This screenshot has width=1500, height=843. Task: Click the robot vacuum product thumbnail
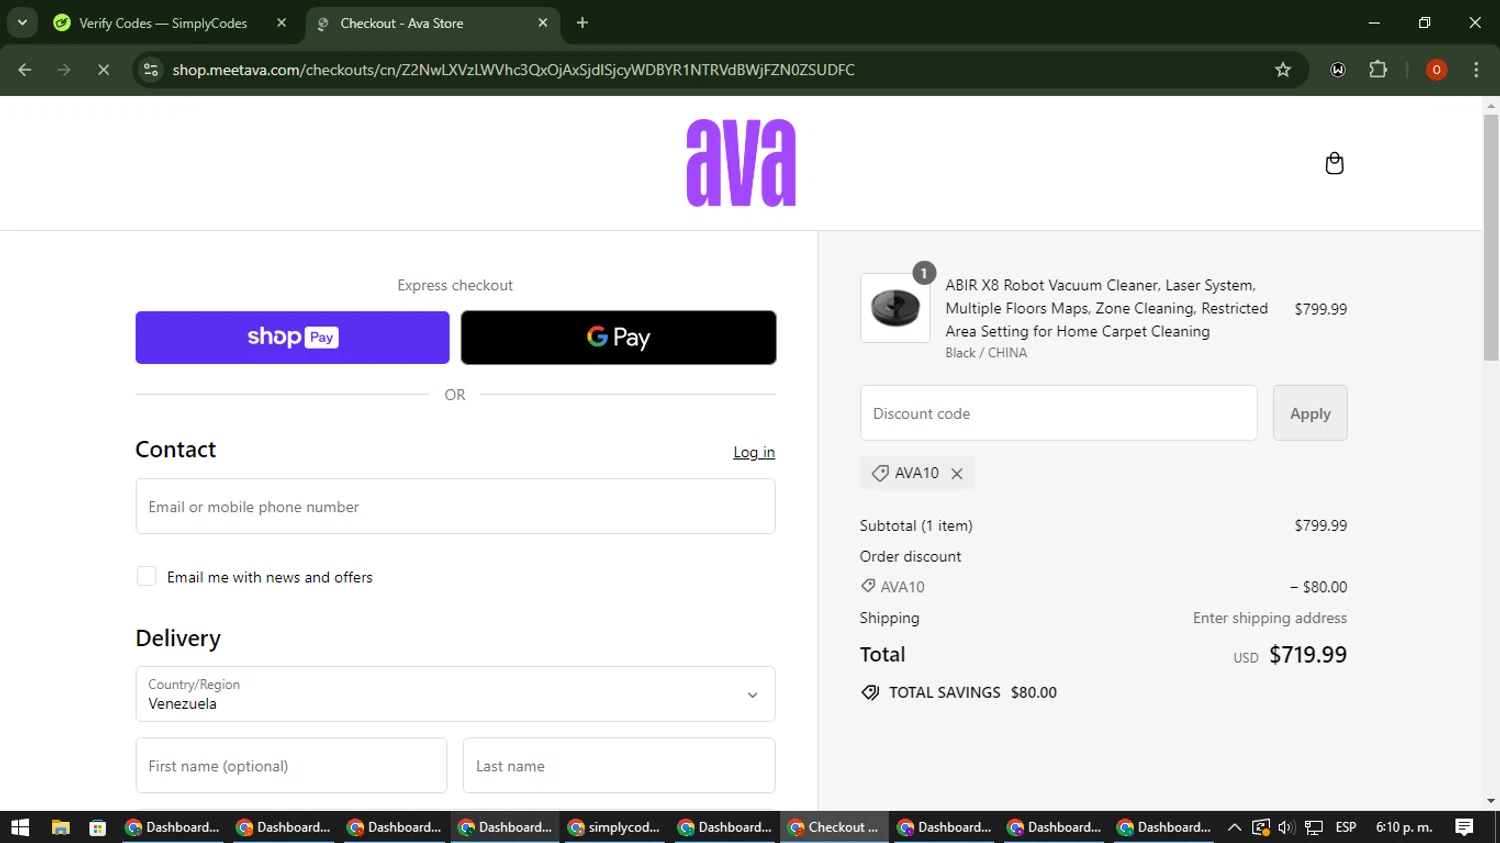(895, 308)
